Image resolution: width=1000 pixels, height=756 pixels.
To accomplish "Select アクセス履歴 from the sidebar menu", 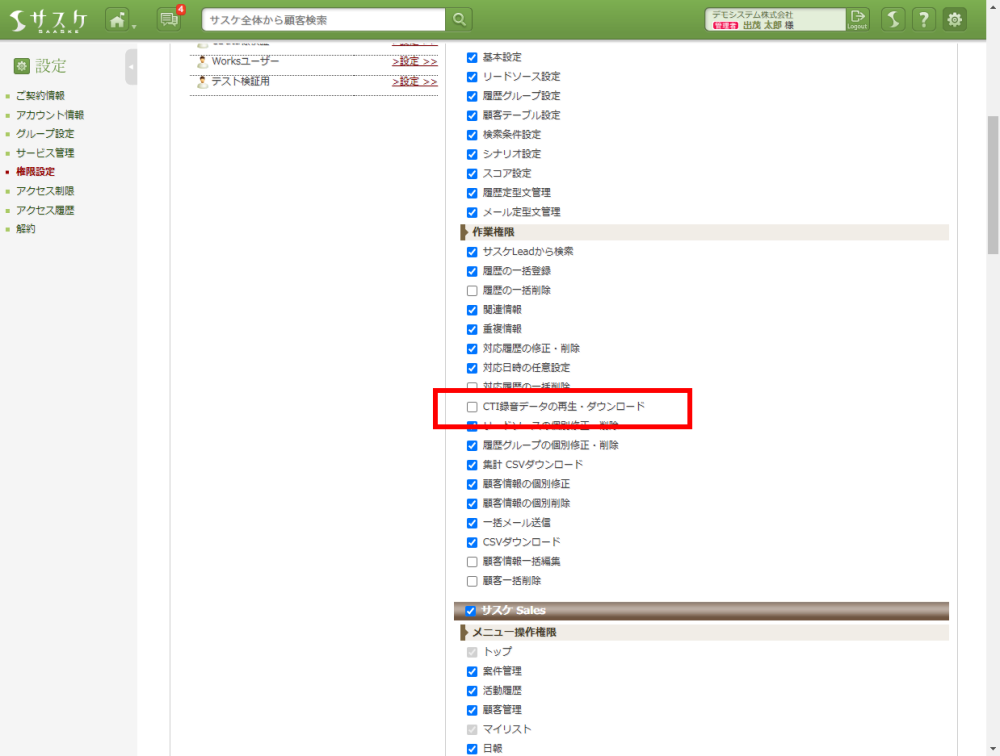I will click(x=45, y=210).
